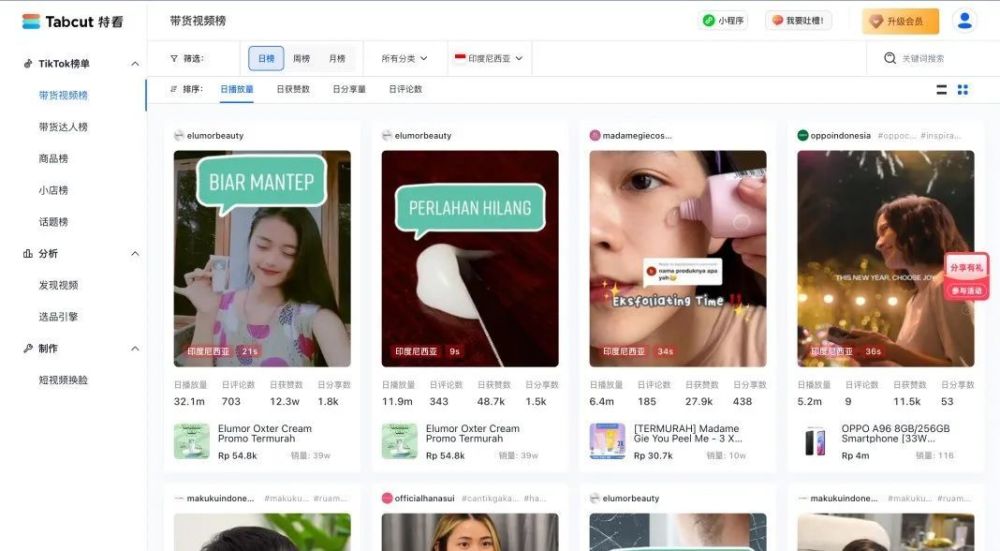
Task: Click the 分析 chart icon
Action: 27,253
